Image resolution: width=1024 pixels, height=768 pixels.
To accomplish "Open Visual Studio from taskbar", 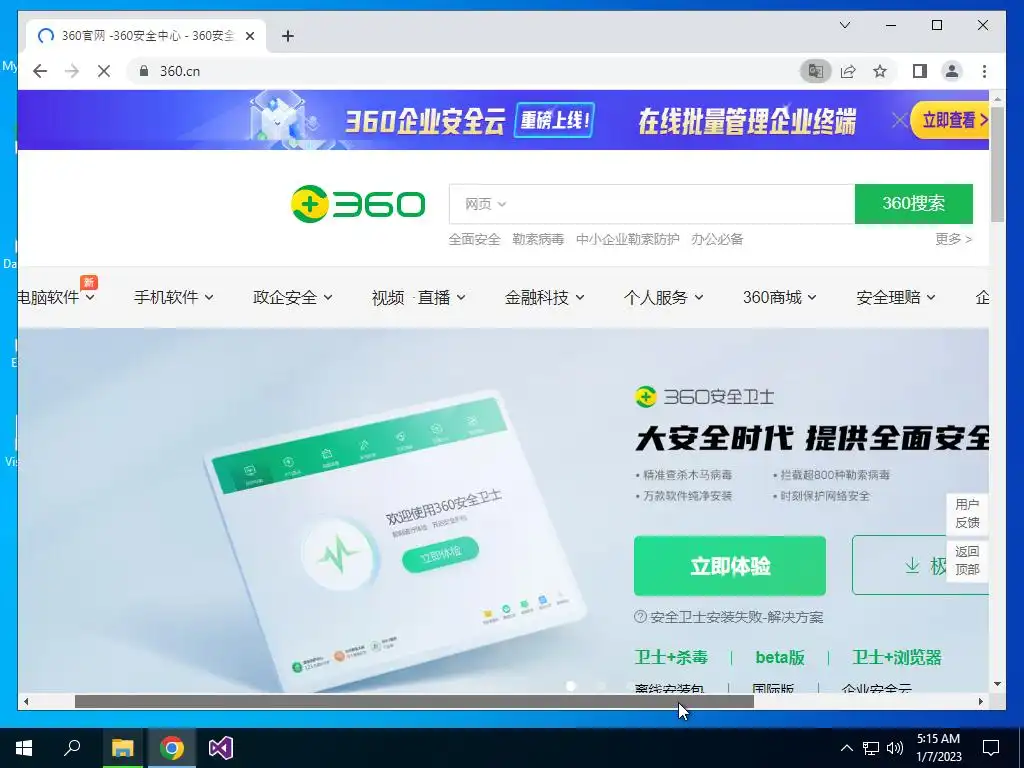I will coord(221,748).
